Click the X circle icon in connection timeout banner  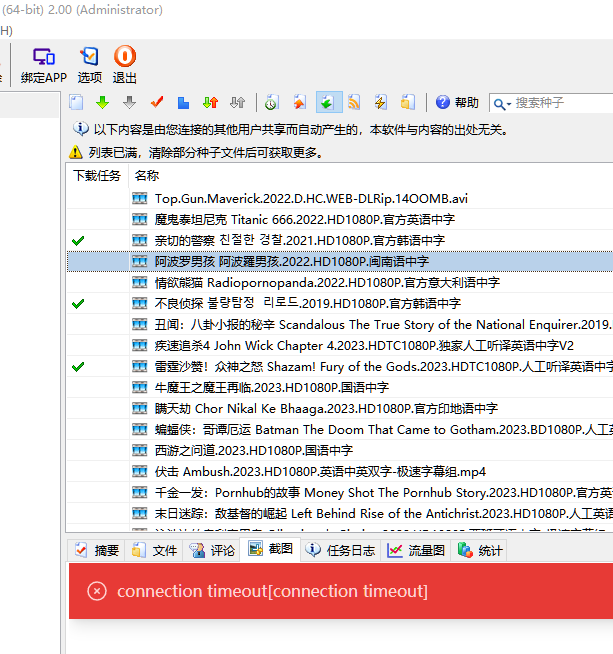tap(97, 591)
